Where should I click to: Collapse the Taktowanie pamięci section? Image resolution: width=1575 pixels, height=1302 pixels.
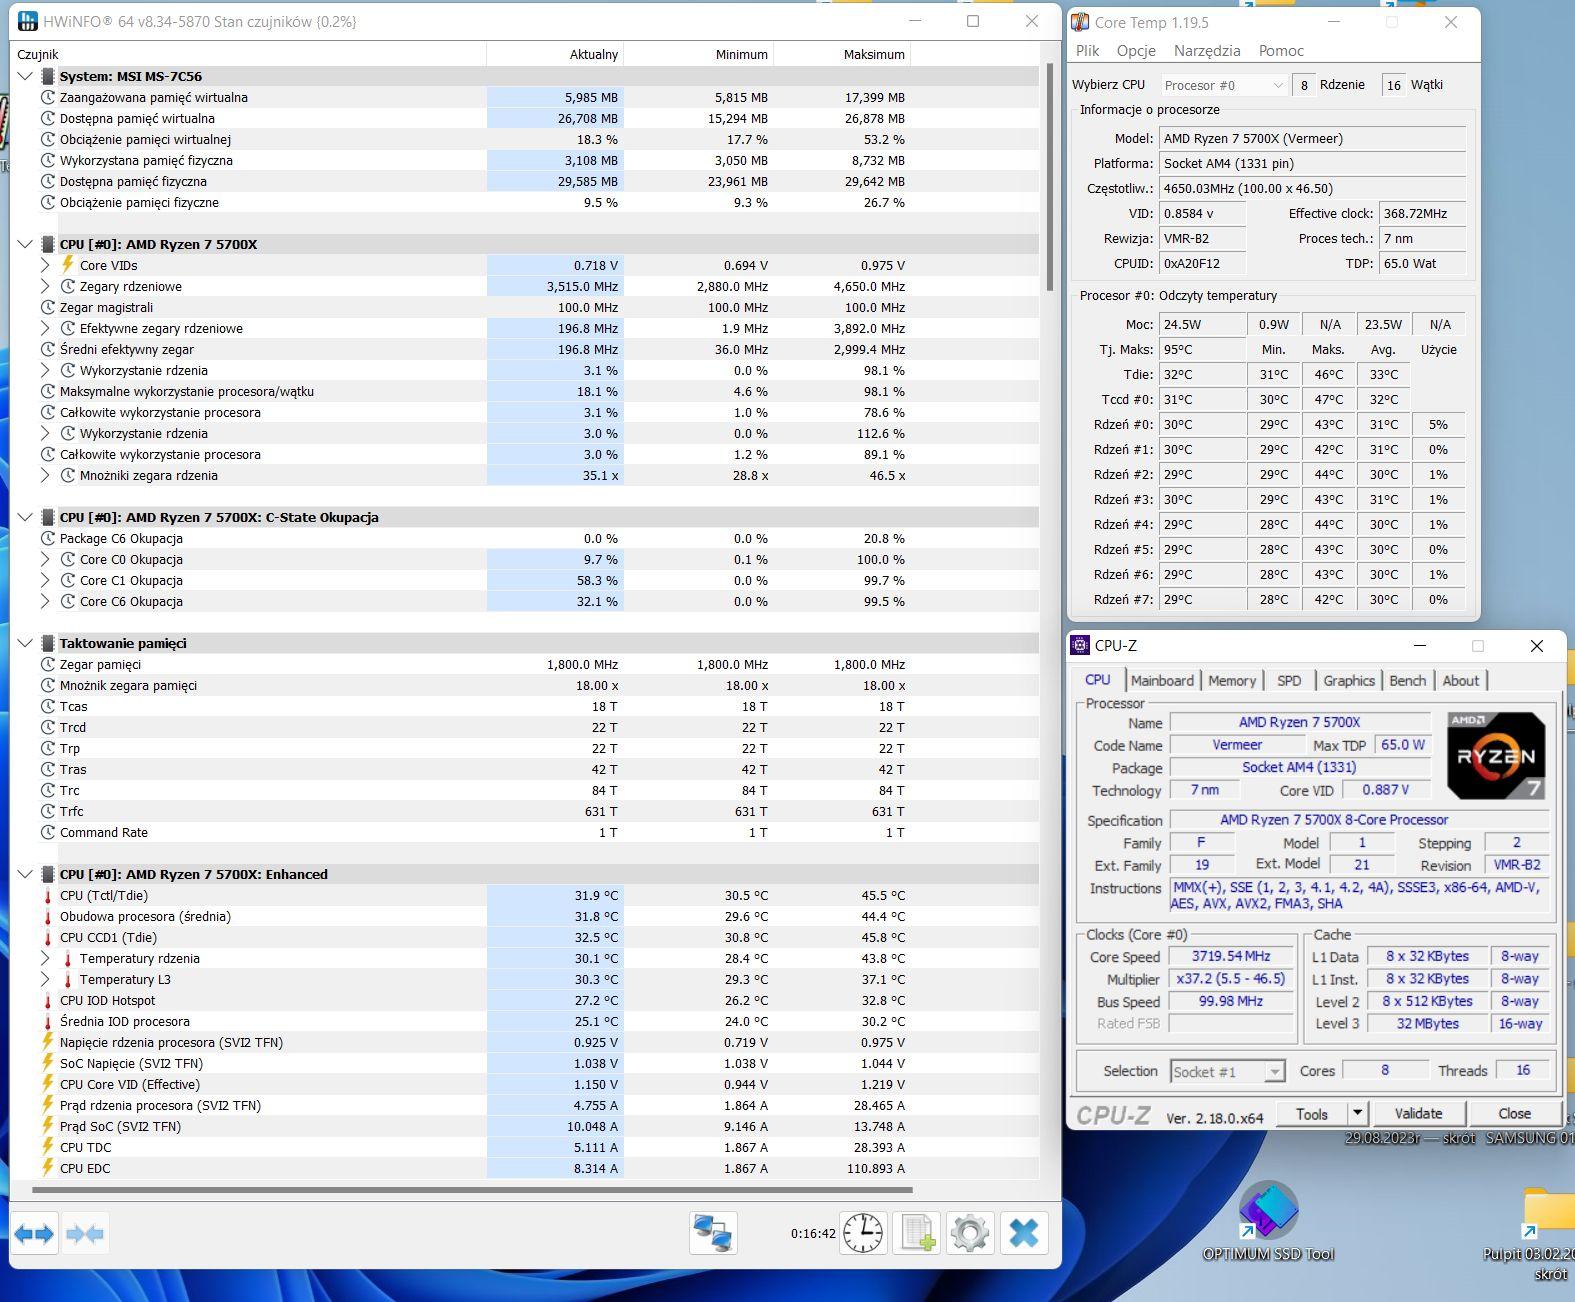(26, 643)
